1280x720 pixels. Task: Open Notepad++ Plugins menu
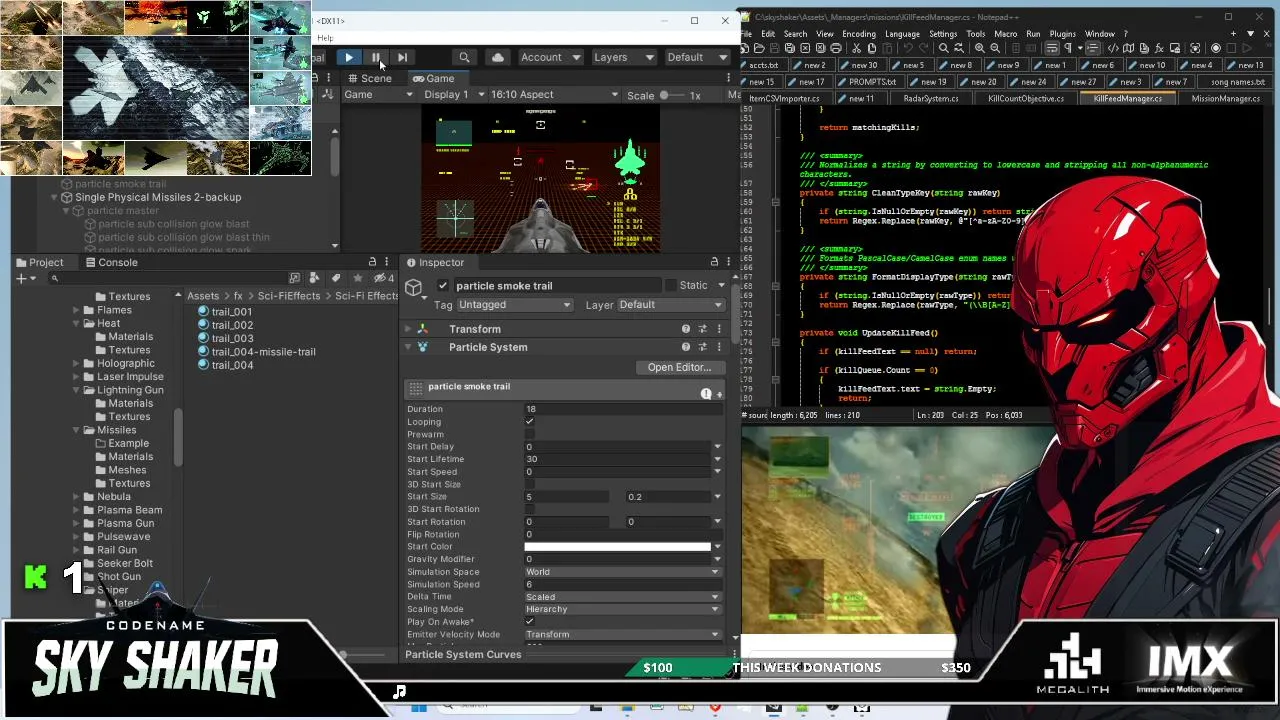pos(1062,34)
